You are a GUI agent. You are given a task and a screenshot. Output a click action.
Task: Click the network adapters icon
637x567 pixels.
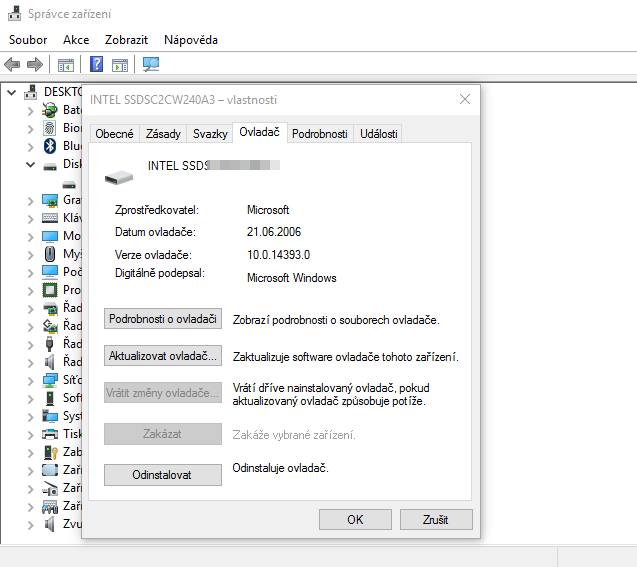[x=50, y=380]
